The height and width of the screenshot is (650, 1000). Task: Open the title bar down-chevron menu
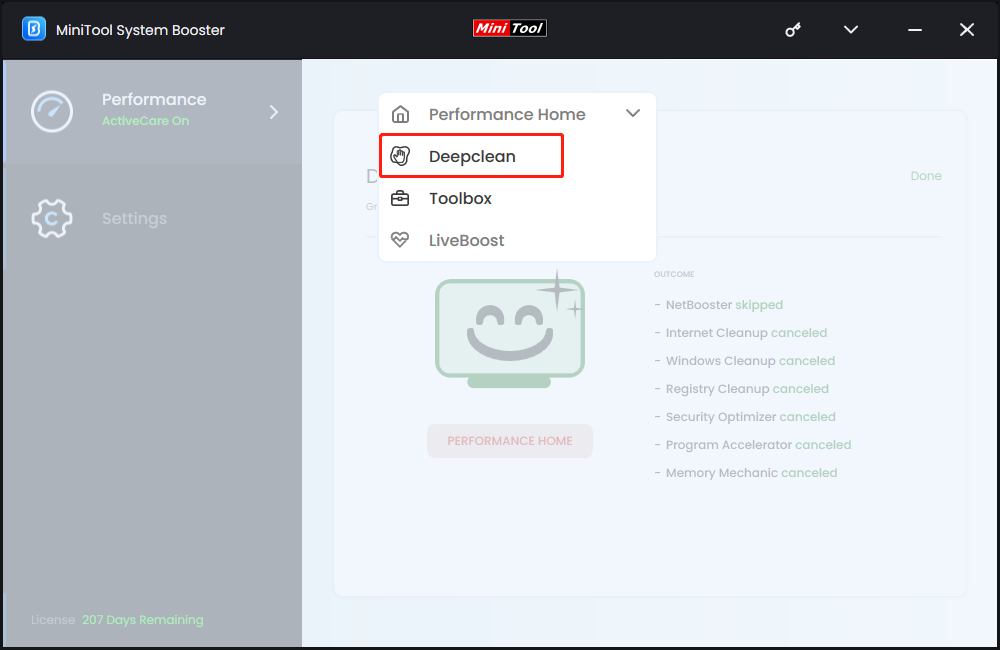coord(851,30)
